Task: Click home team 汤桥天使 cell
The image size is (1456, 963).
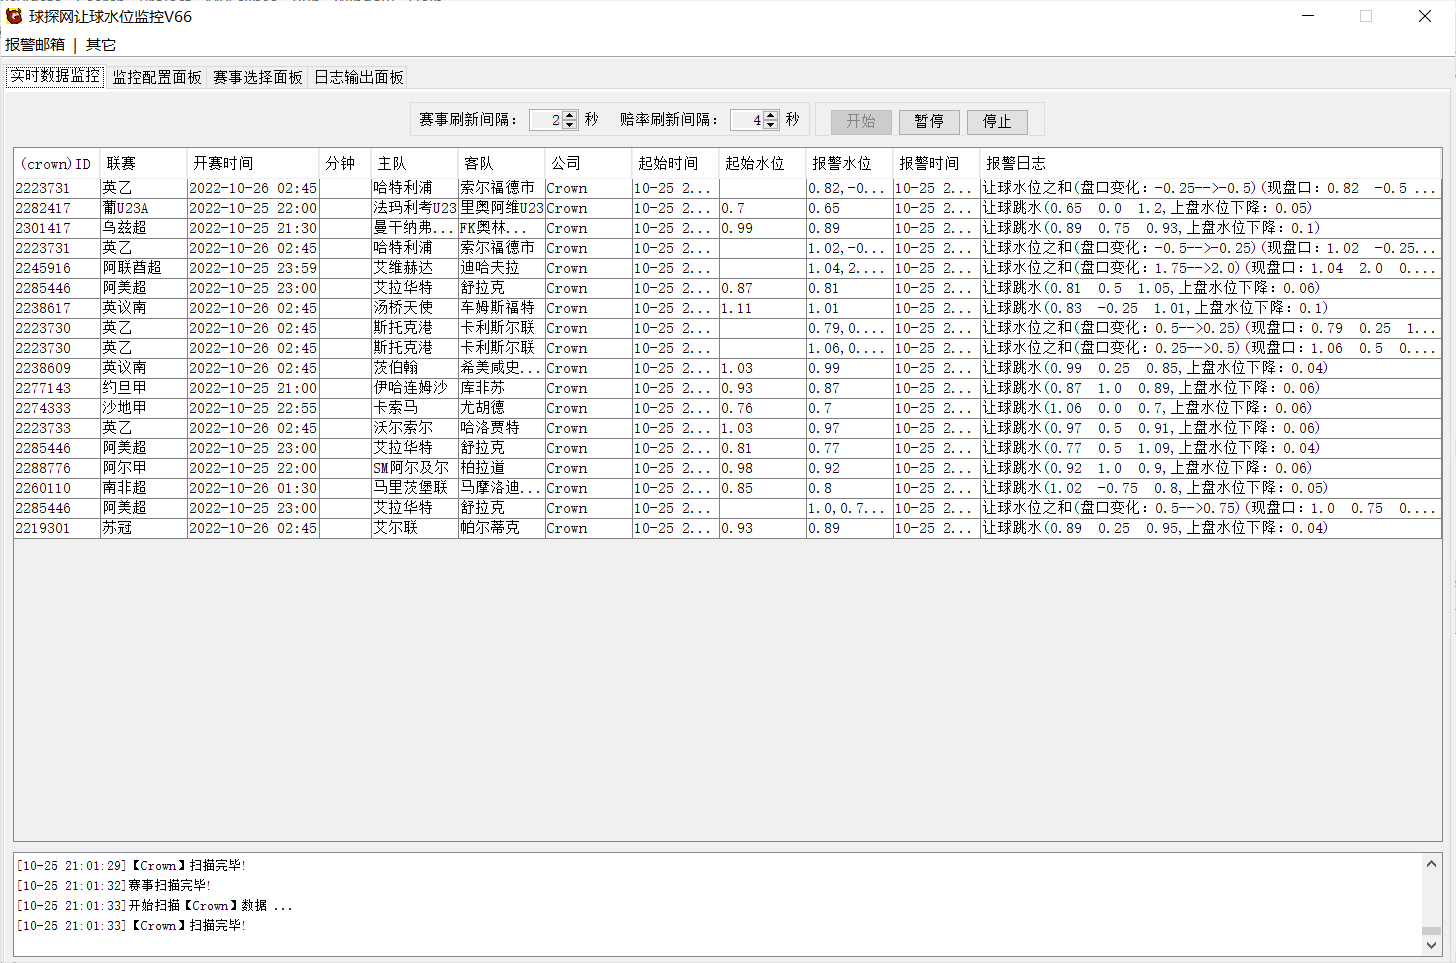Action: pos(415,308)
